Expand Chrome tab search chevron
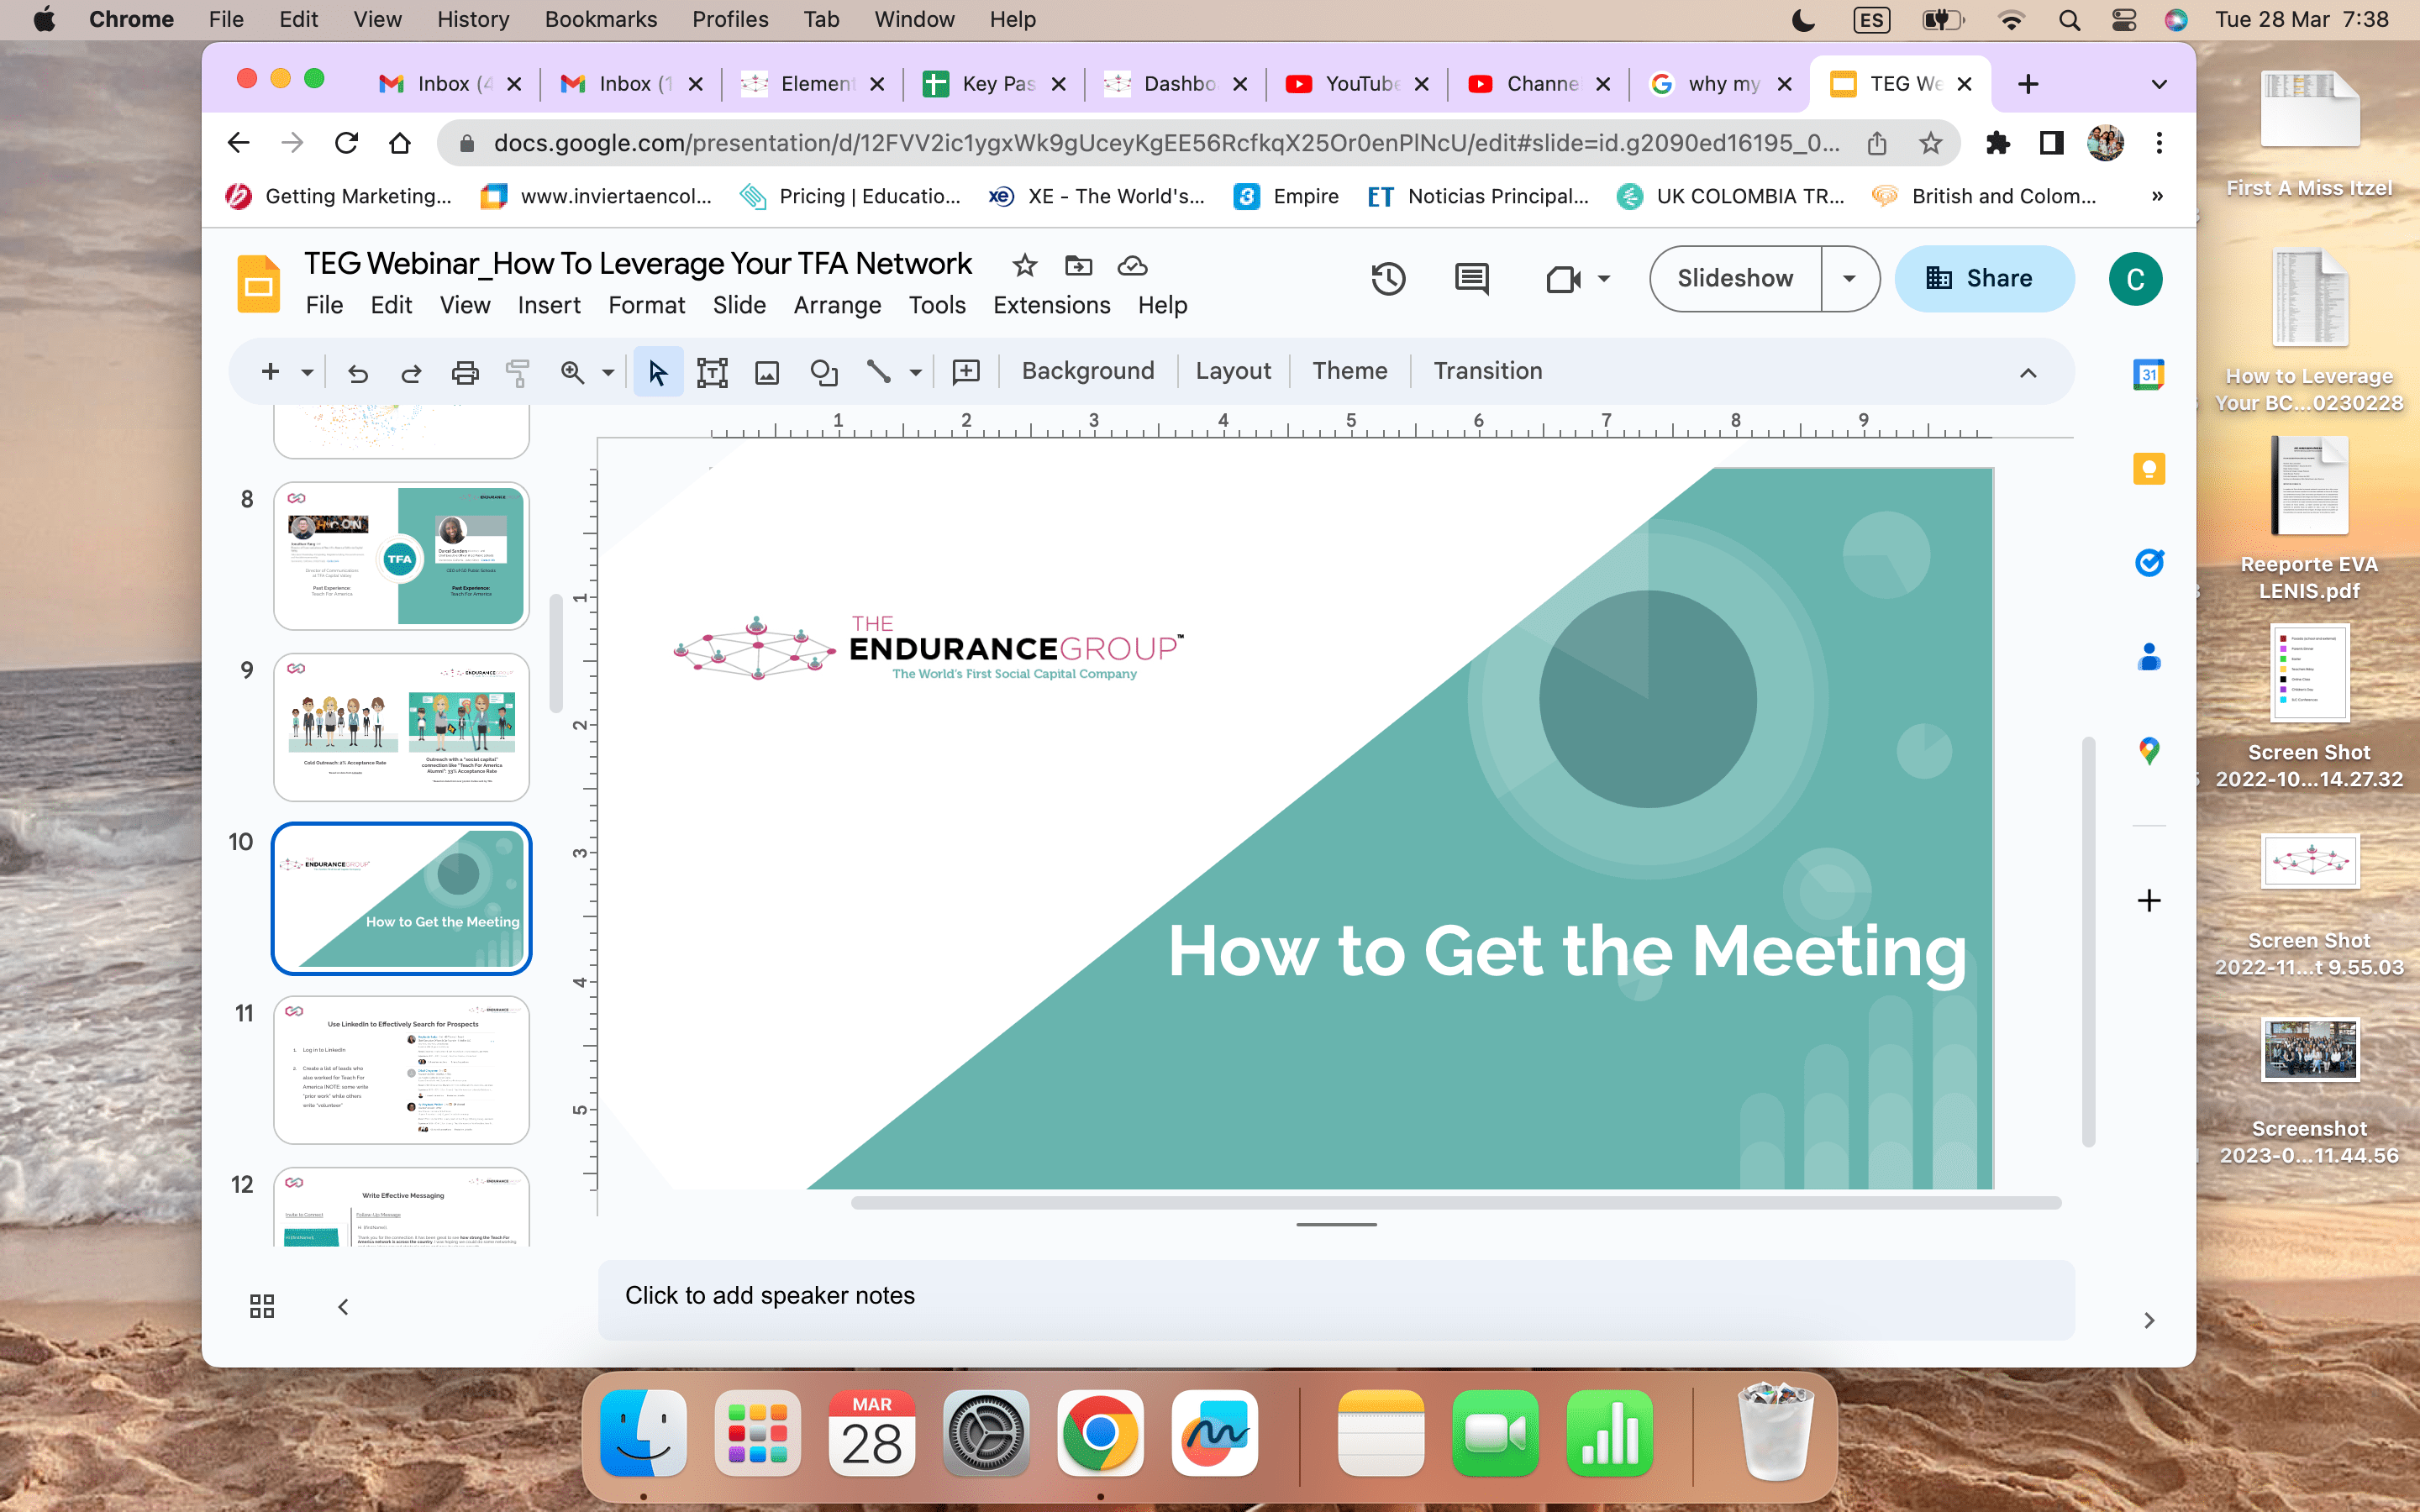Screen dimensions: 2420x1512 (x=2159, y=84)
